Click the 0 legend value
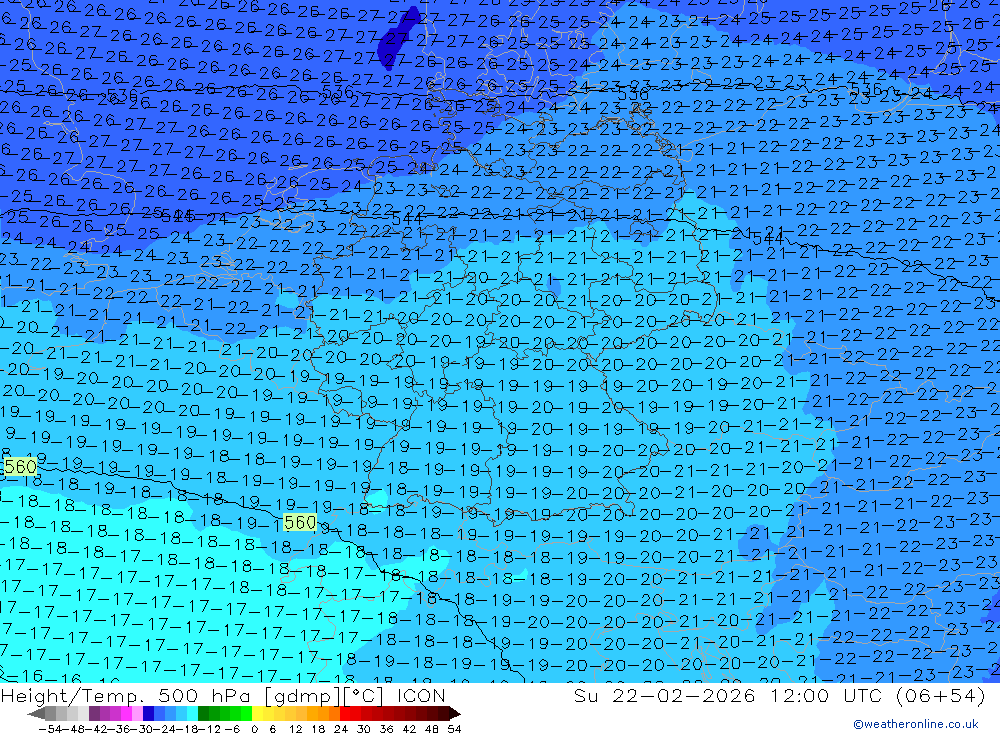This screenshot has width=1000, height=733. point(254,729)
